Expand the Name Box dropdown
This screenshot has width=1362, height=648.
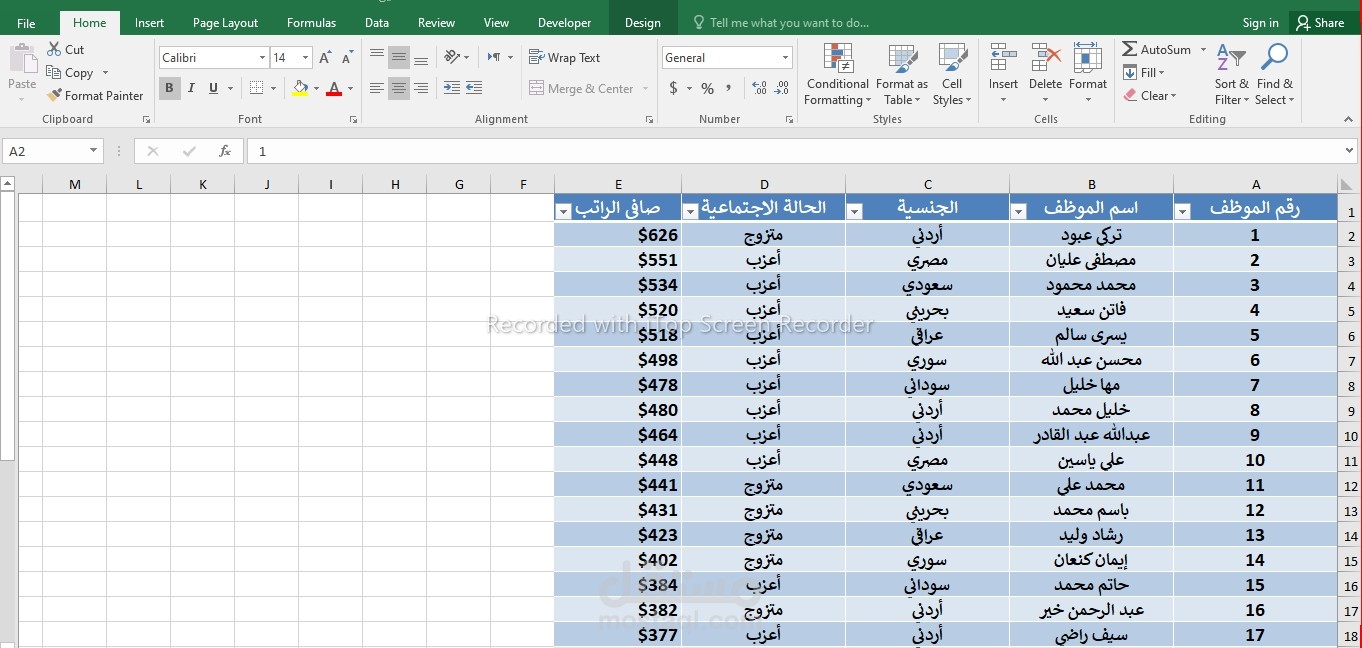point(94,151)
